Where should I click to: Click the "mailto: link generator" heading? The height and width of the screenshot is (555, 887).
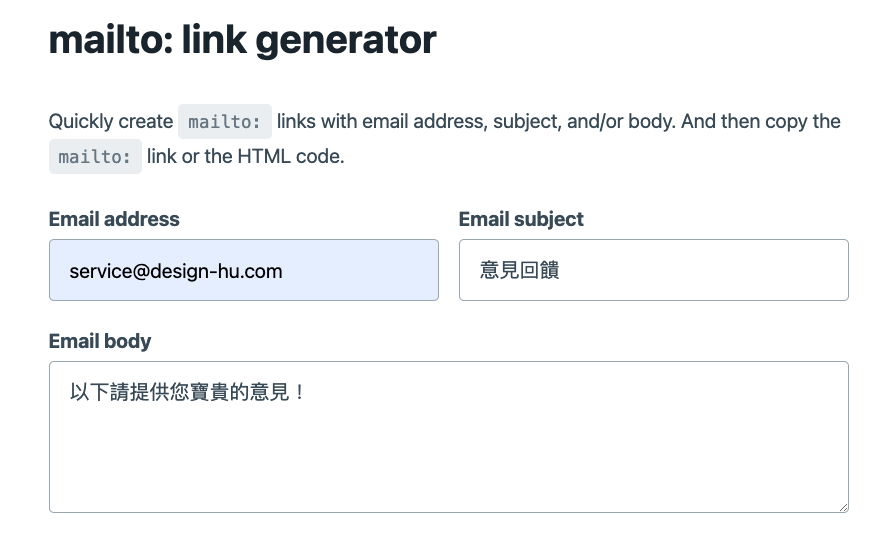click(x=242, y=40)
